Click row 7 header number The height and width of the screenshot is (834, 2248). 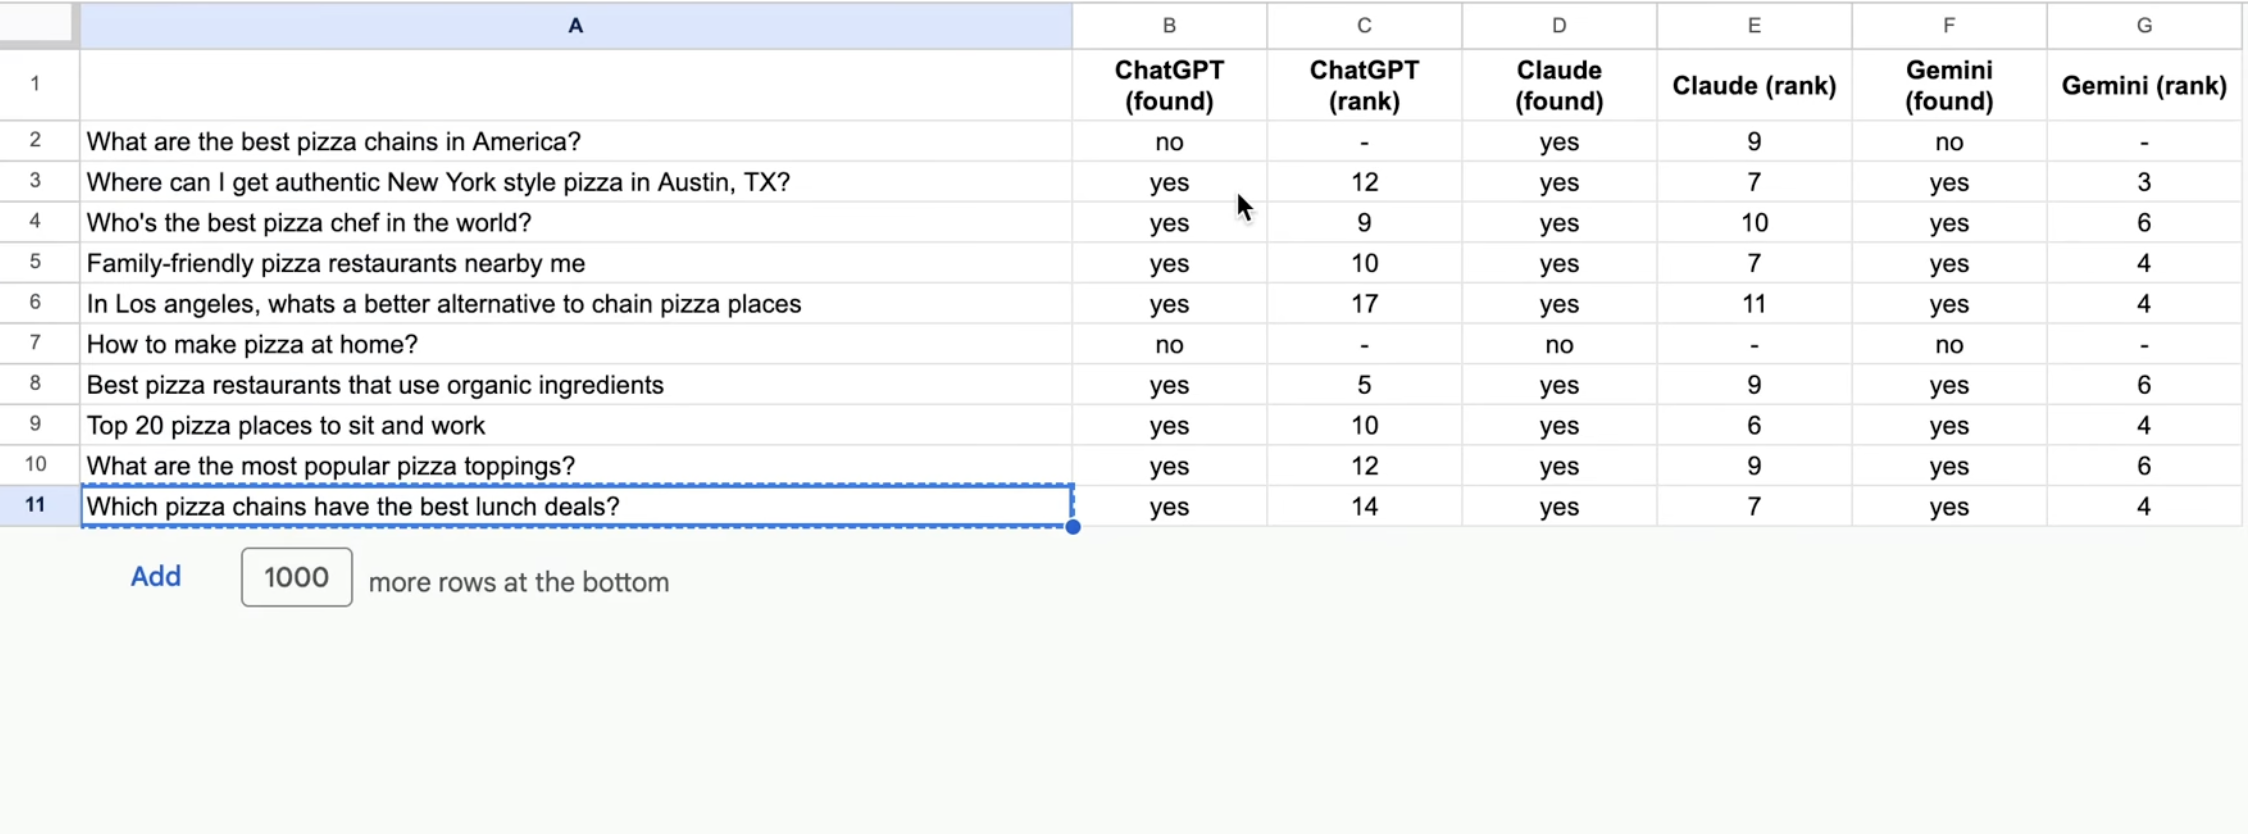[35, 344]
